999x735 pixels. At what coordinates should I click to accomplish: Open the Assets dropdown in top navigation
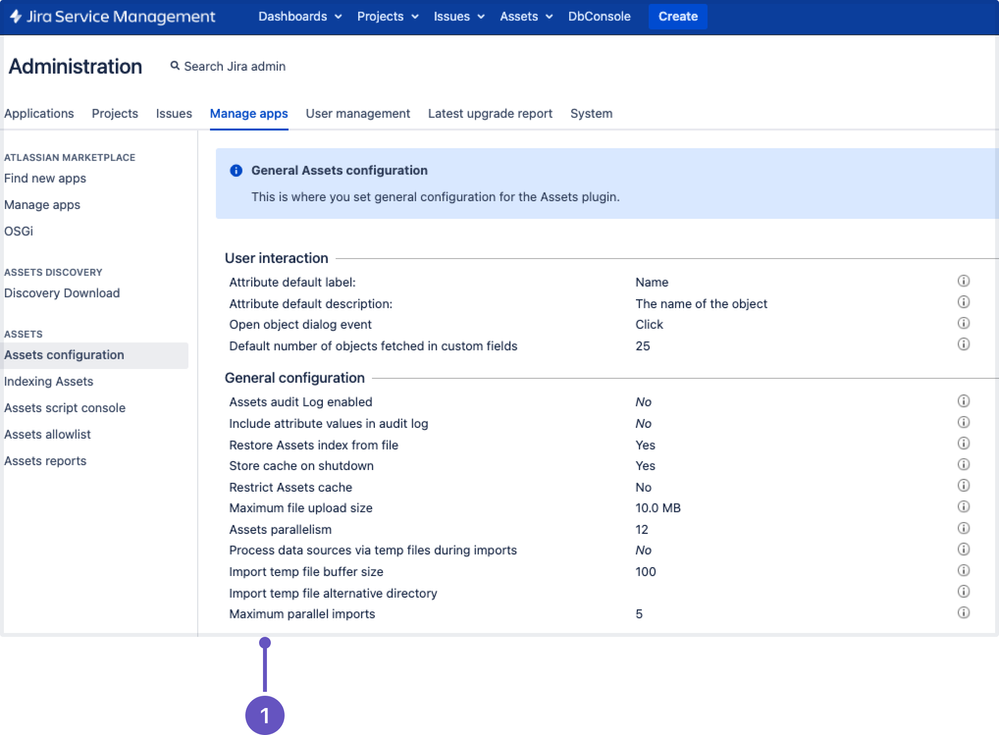(526, 17)
